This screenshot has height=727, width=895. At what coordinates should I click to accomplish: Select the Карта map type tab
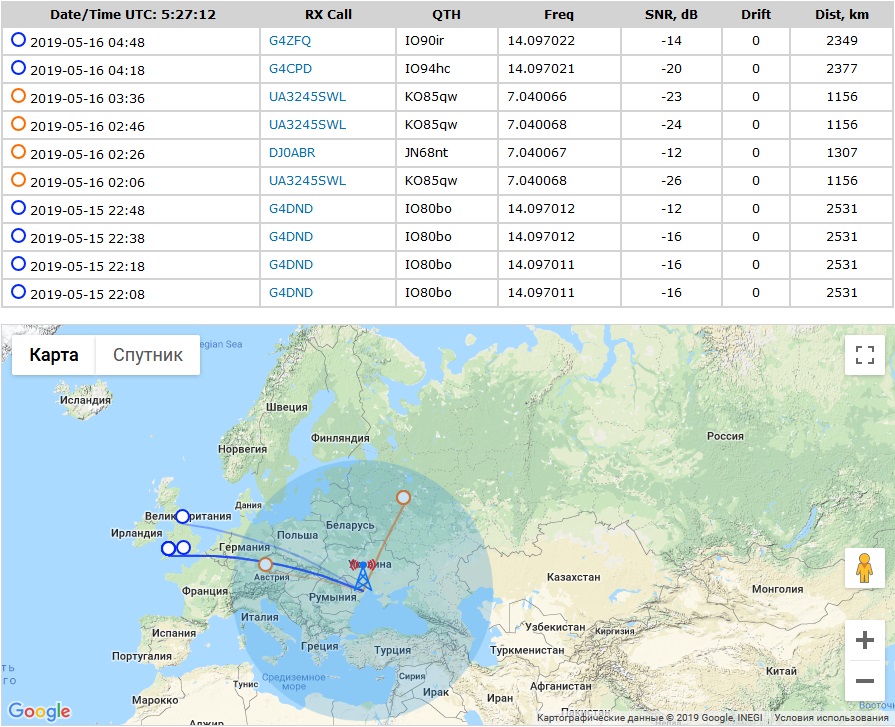click(54, 355)
